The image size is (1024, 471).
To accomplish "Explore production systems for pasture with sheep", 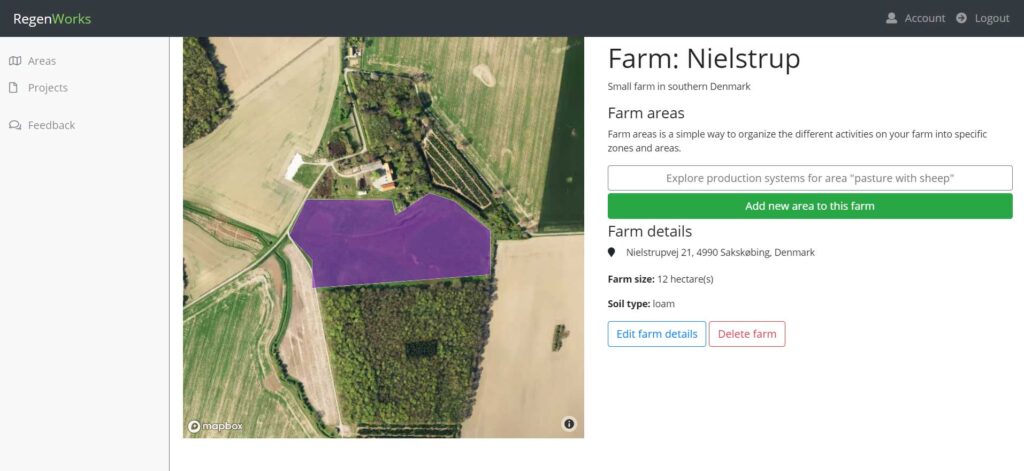I will point(810,178).
